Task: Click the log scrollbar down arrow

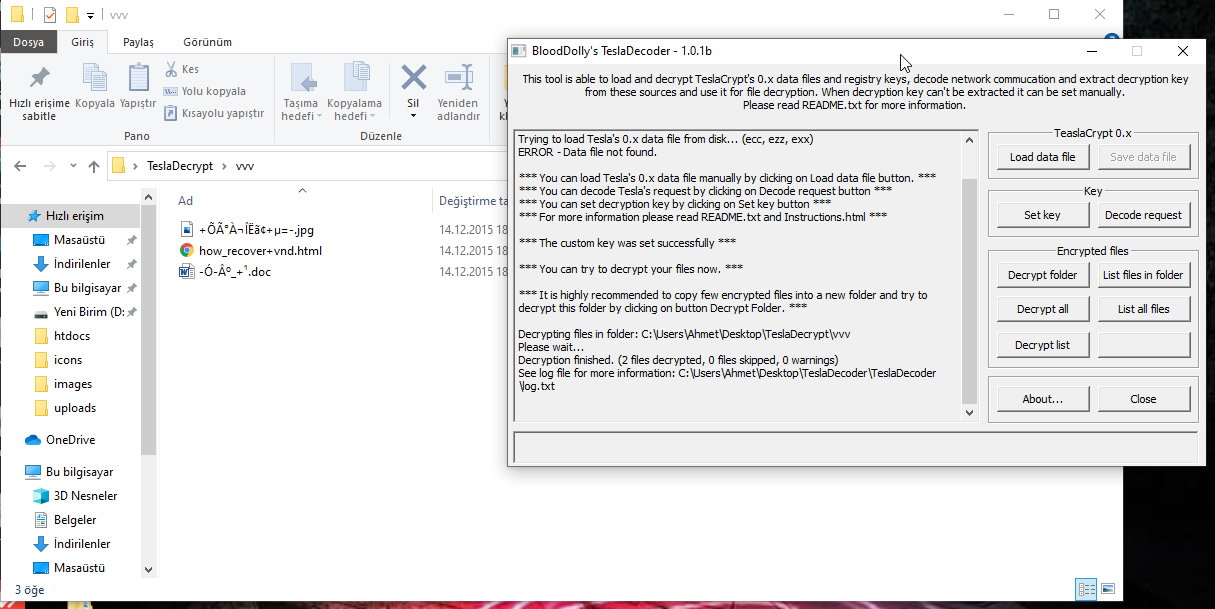Action: (969, 411)
